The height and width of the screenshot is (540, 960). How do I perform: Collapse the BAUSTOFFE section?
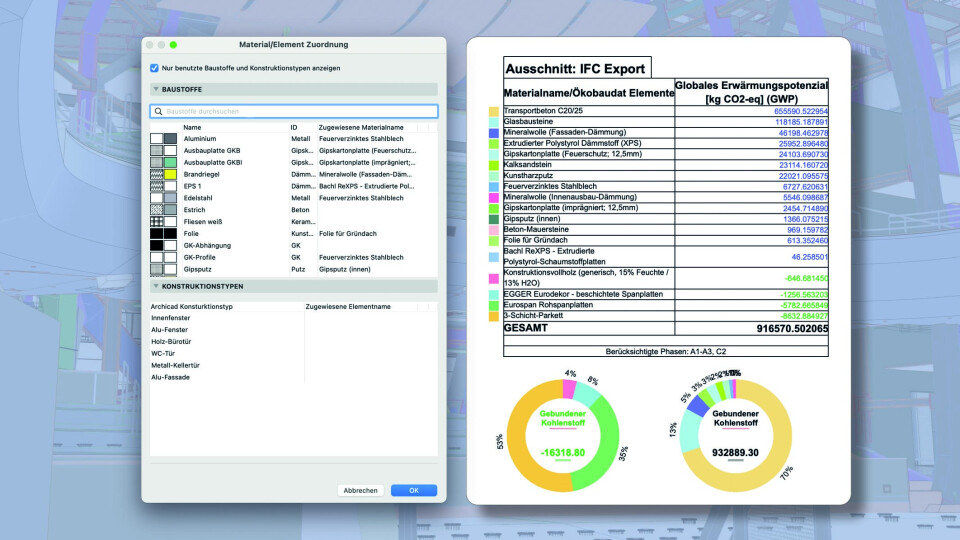click(x=156, y=89)
